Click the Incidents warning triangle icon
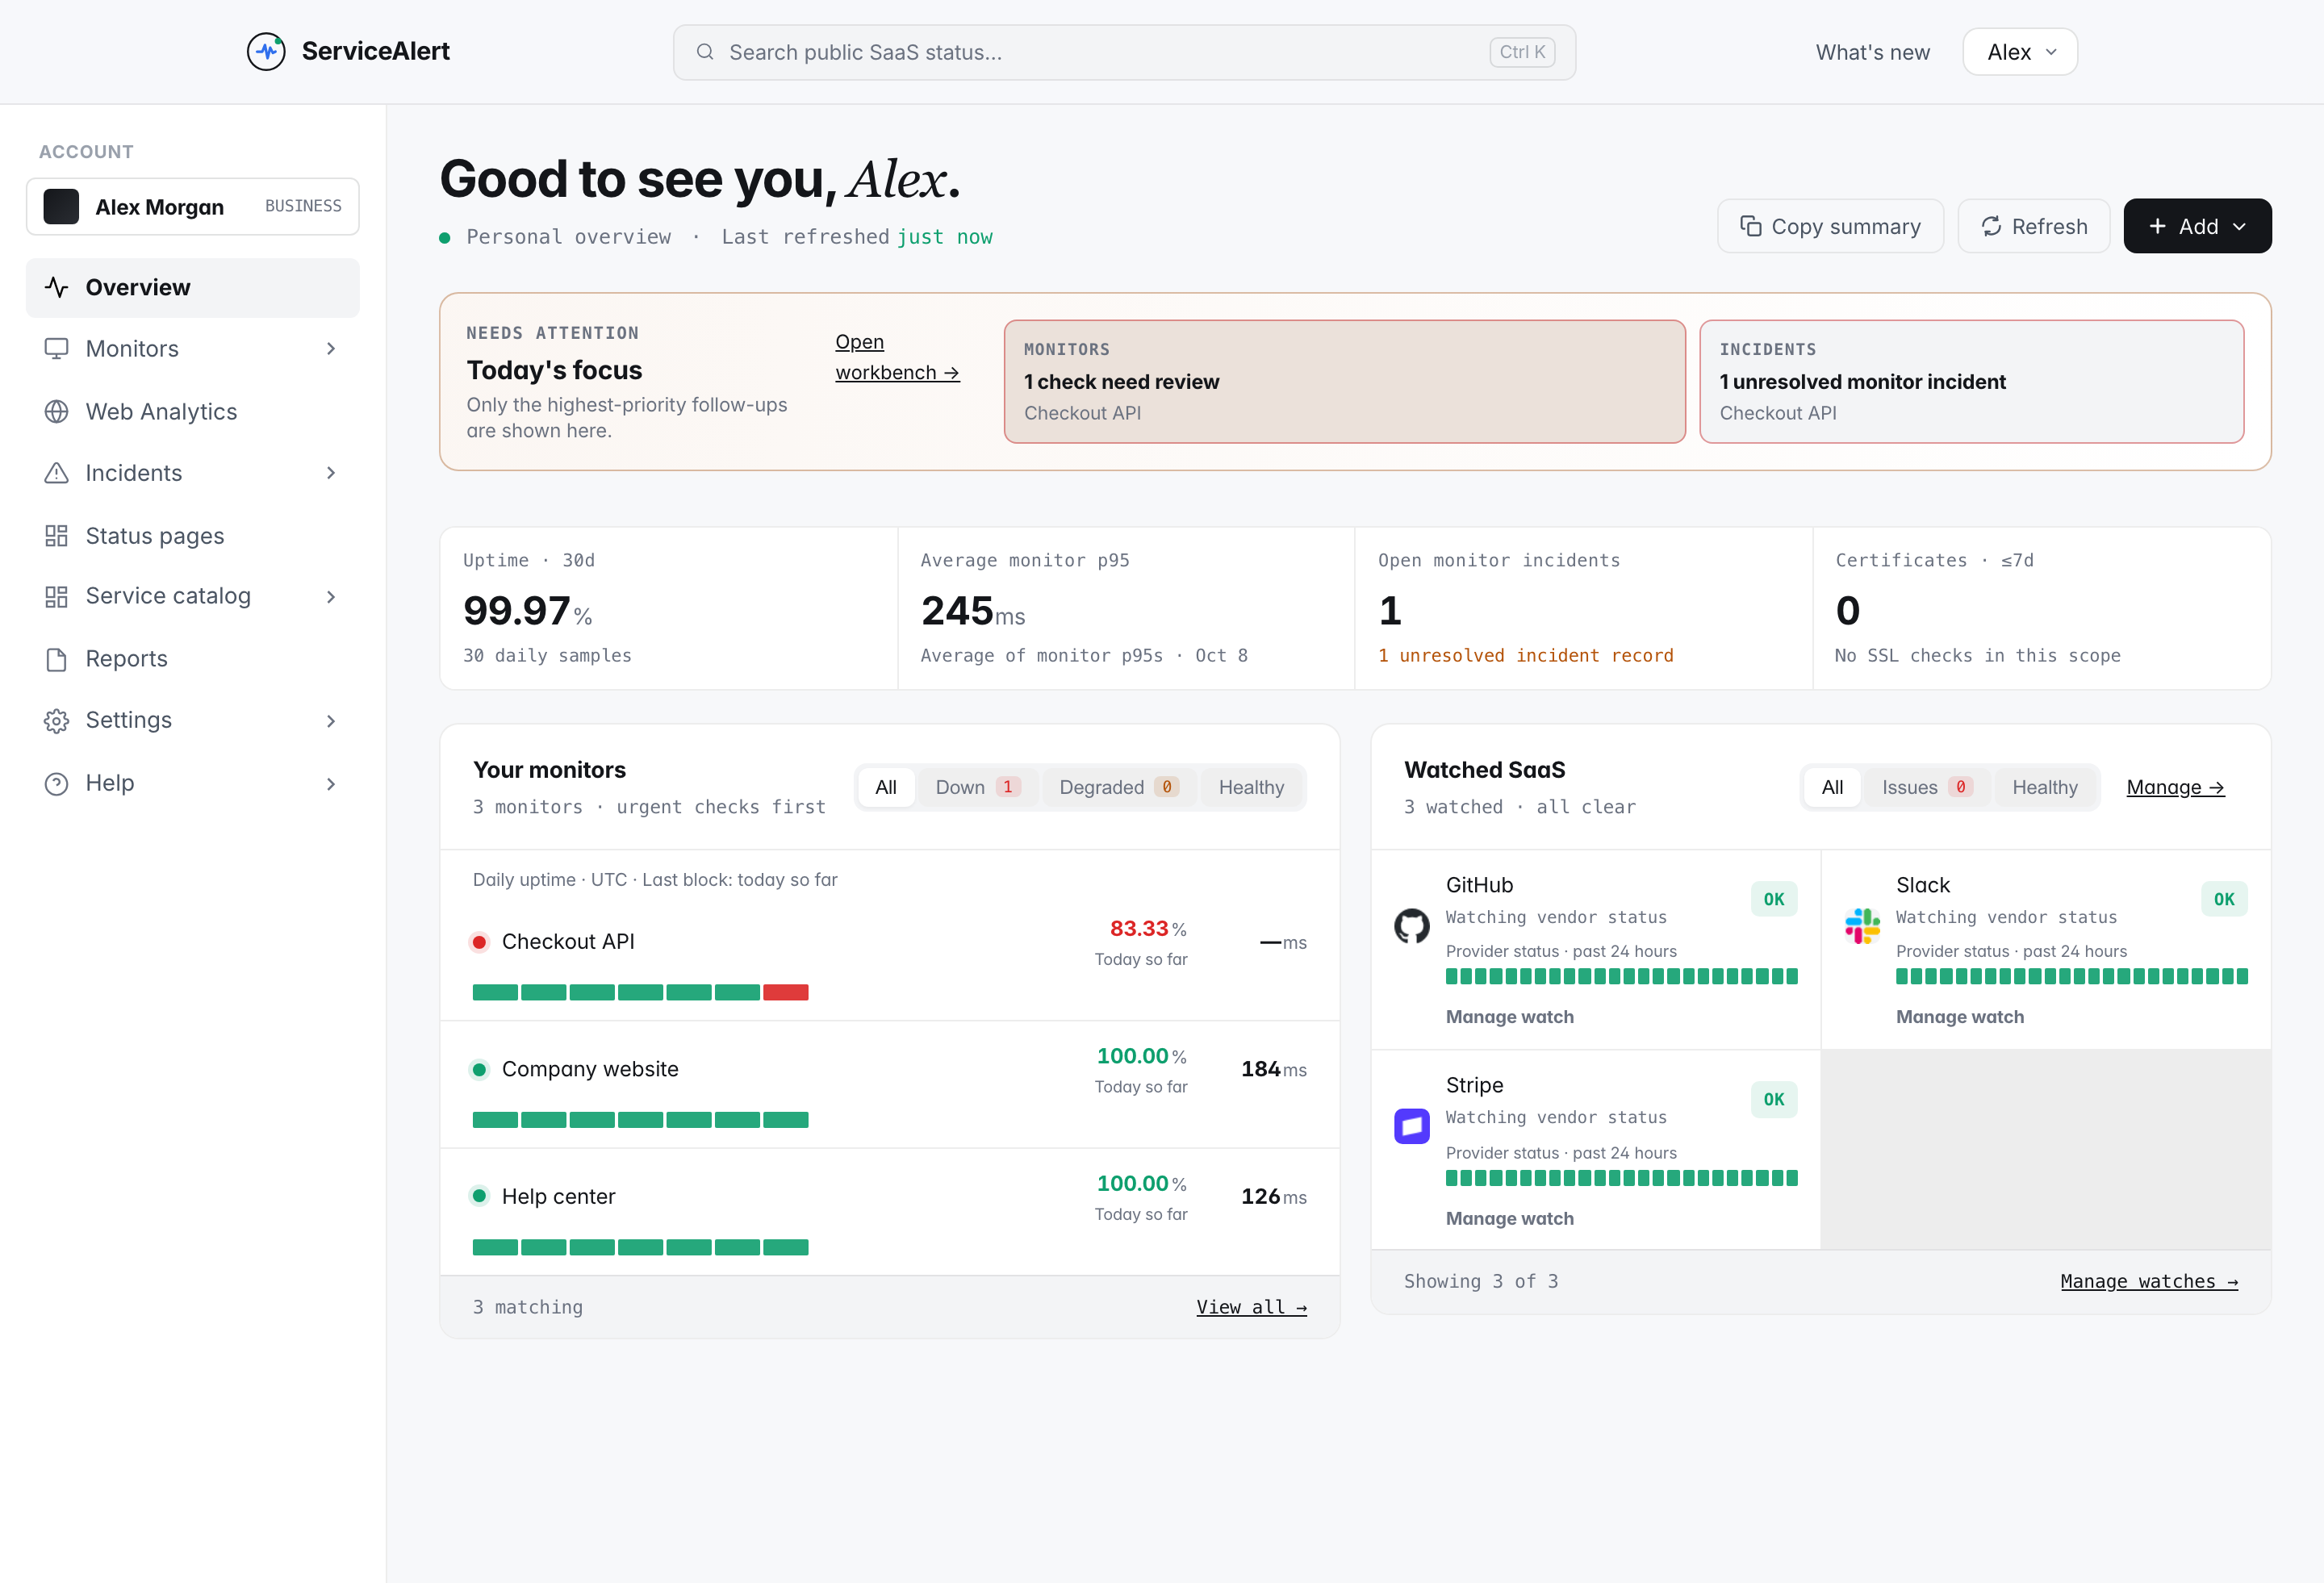Viewport: 2324px width, 1583px height. [56, 473]
